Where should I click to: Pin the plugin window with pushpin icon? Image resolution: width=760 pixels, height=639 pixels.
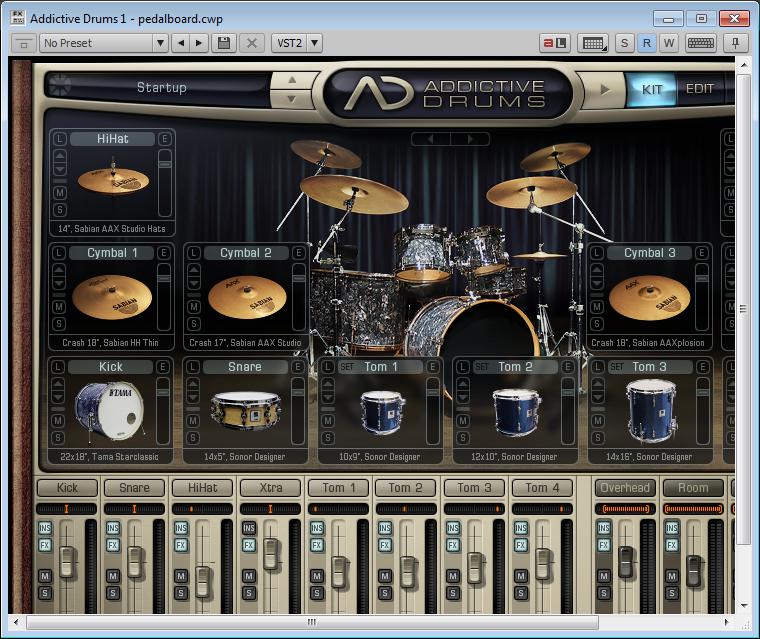[735, 43]
